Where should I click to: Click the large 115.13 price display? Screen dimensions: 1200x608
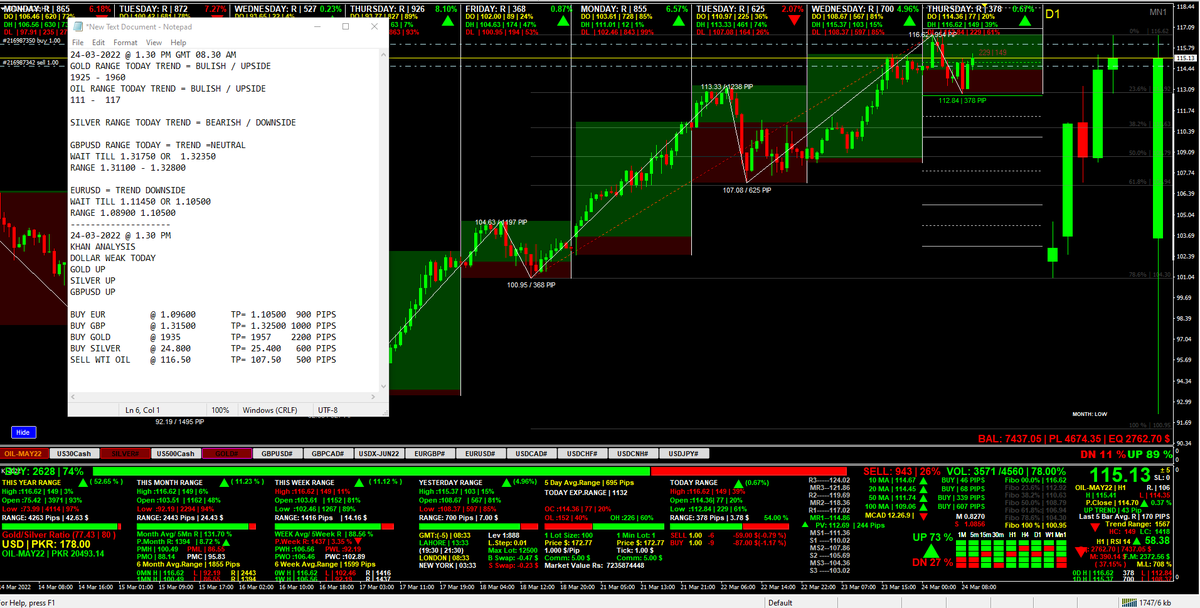1119,475
